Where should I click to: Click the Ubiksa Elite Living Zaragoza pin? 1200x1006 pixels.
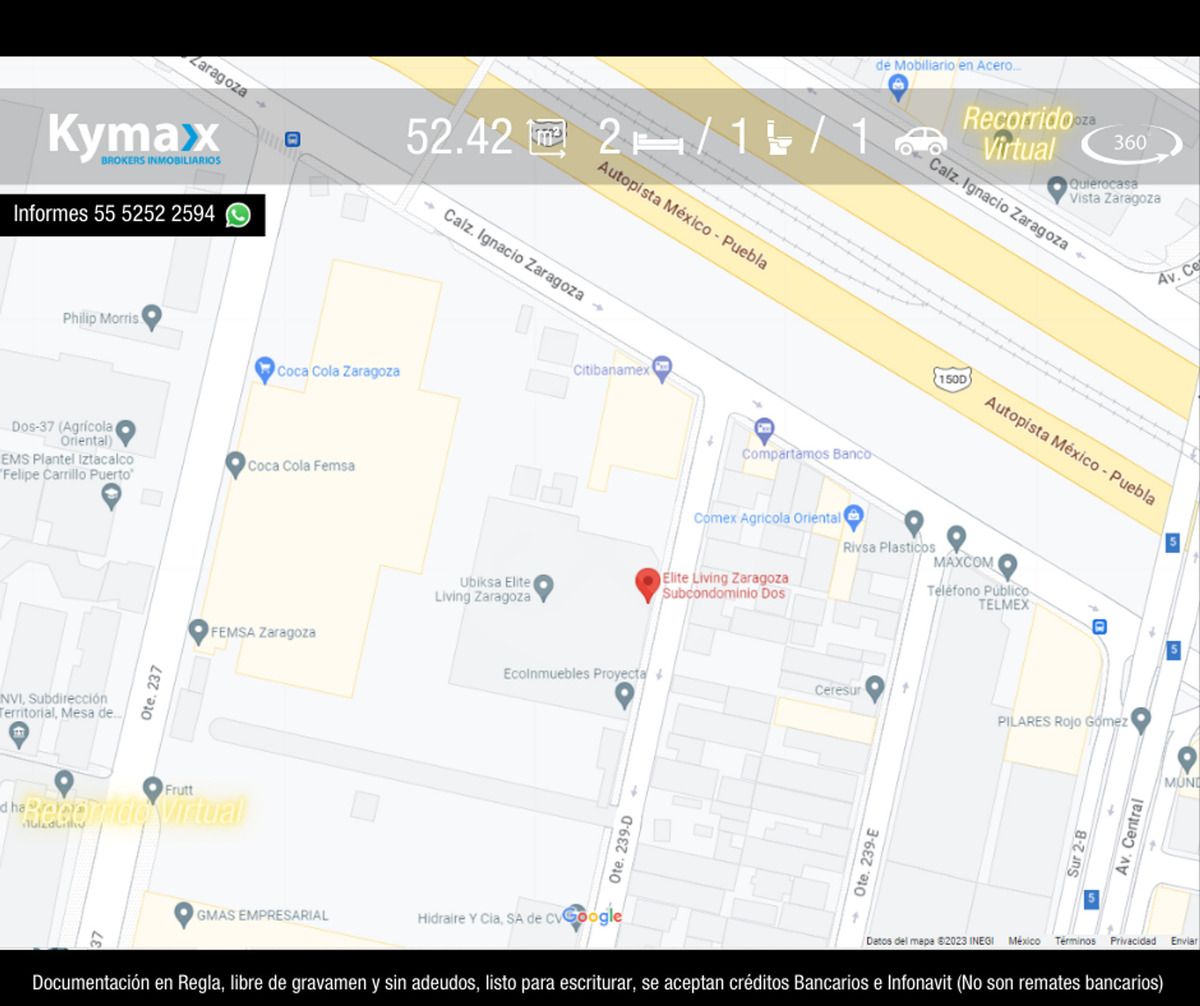tap(543, 587)
